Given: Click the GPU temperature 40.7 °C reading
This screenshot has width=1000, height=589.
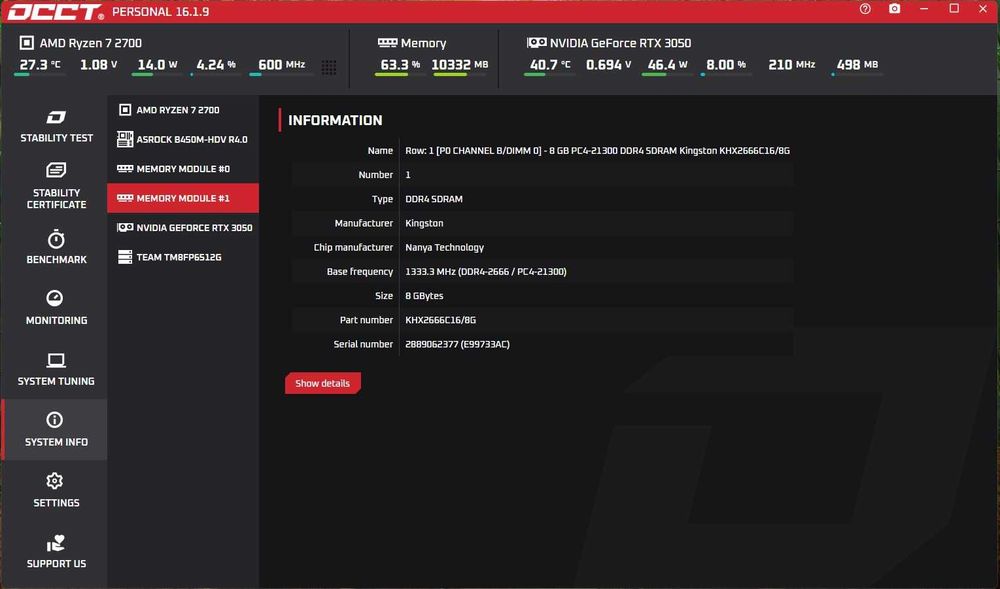Looking at the screenshot, I should pyautogui.click(x=550, y=64).
